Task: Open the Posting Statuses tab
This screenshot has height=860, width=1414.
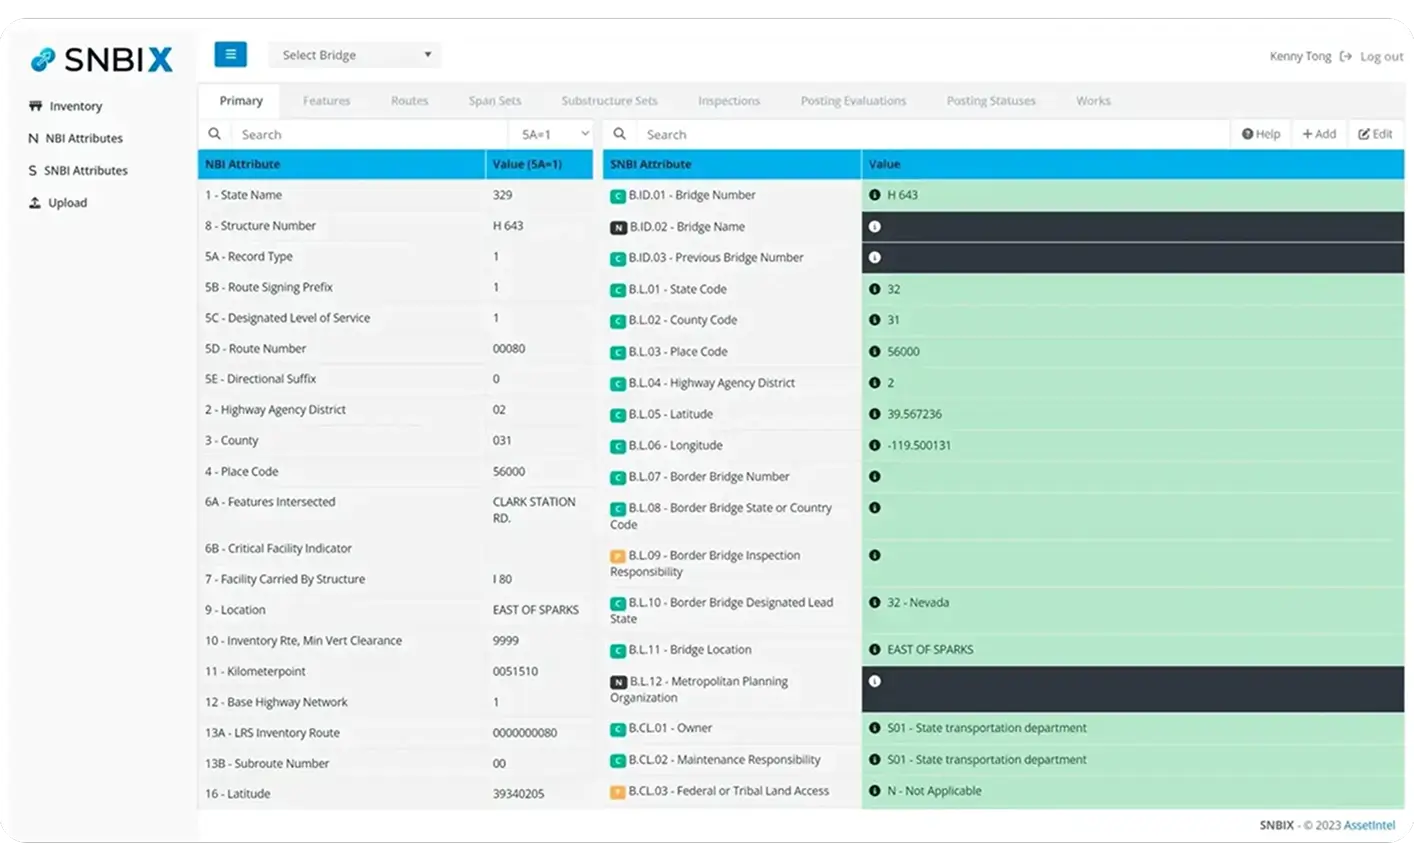Action: point(991,101)
